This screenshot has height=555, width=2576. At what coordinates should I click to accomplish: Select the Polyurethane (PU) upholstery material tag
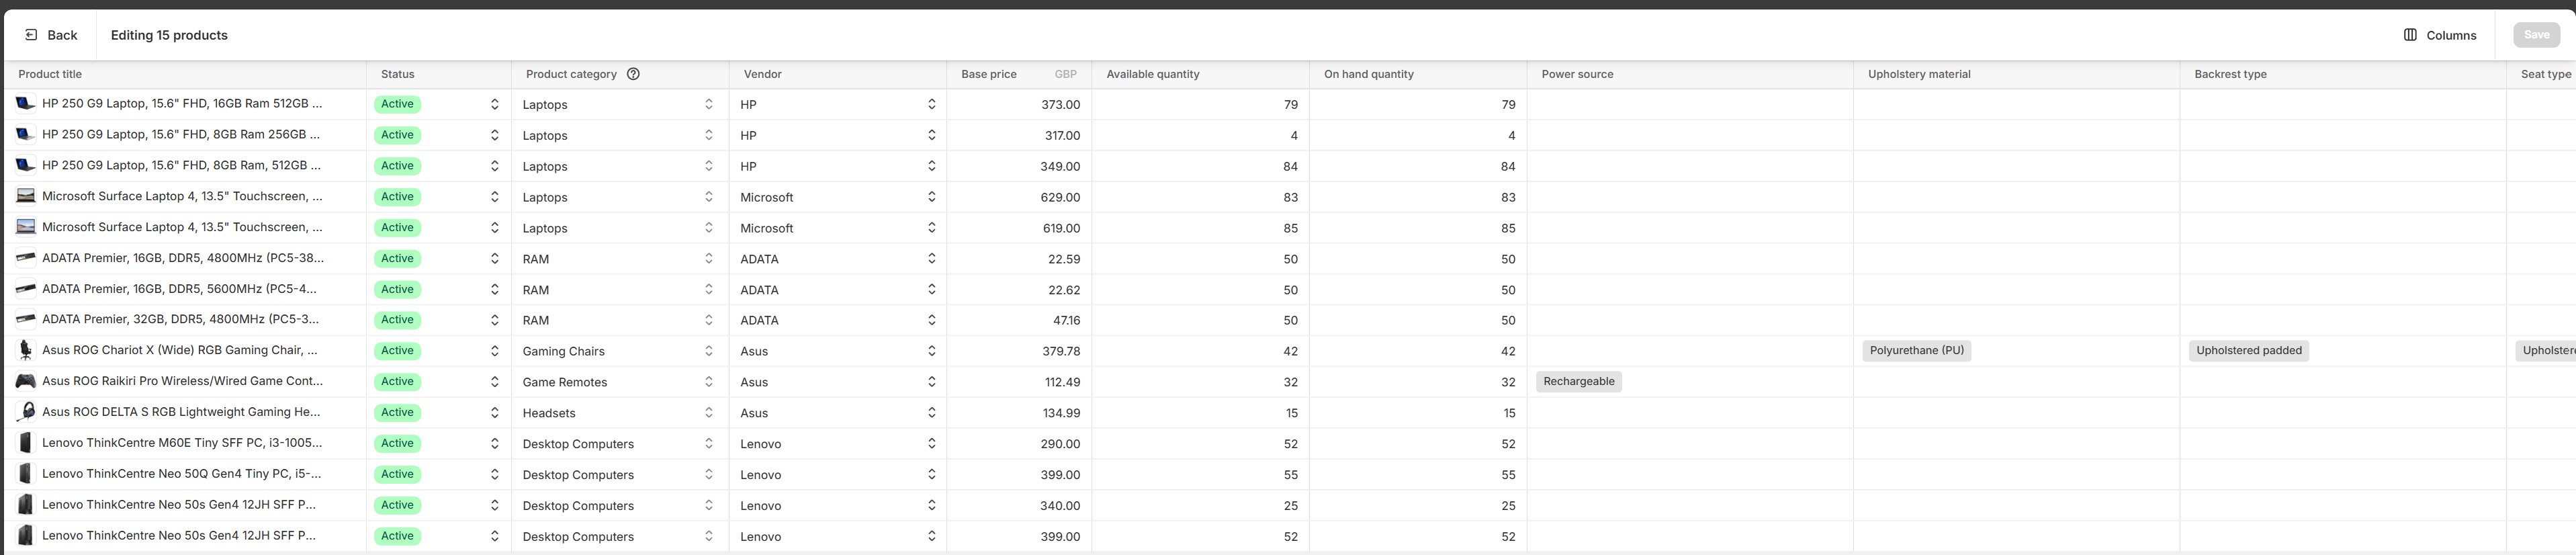(1917, 350)
